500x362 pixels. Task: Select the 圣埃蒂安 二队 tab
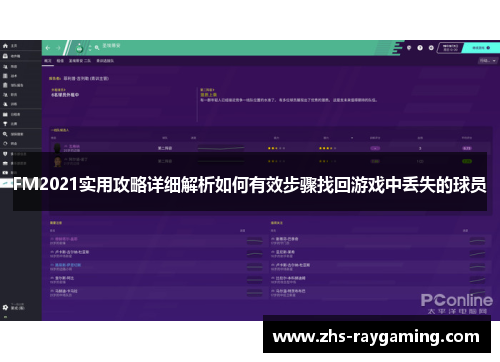pyautogui.click(x=80, y=61)
